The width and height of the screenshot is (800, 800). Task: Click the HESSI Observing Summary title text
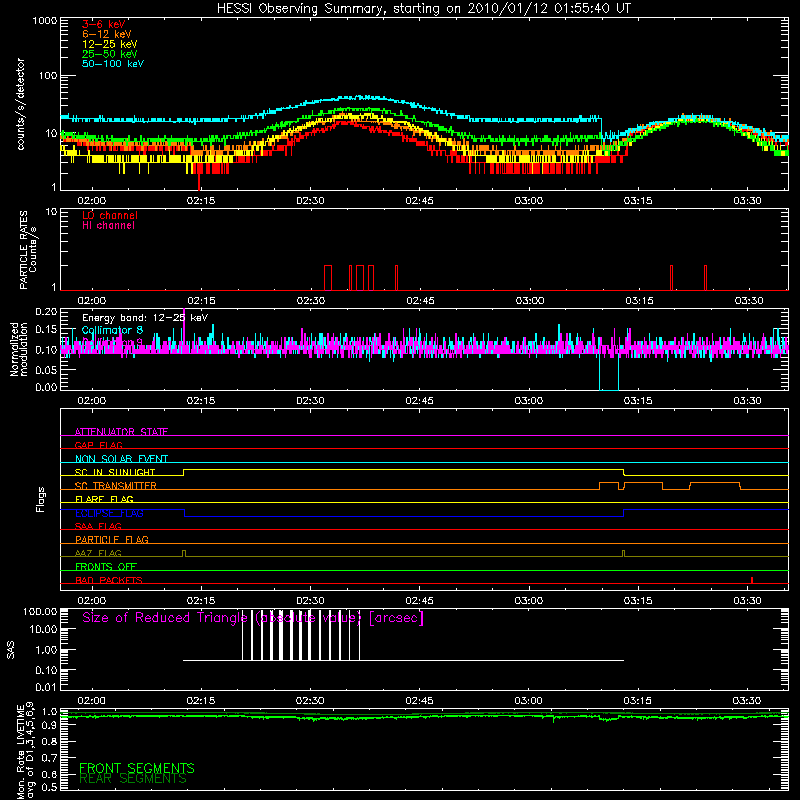(423, 9)
